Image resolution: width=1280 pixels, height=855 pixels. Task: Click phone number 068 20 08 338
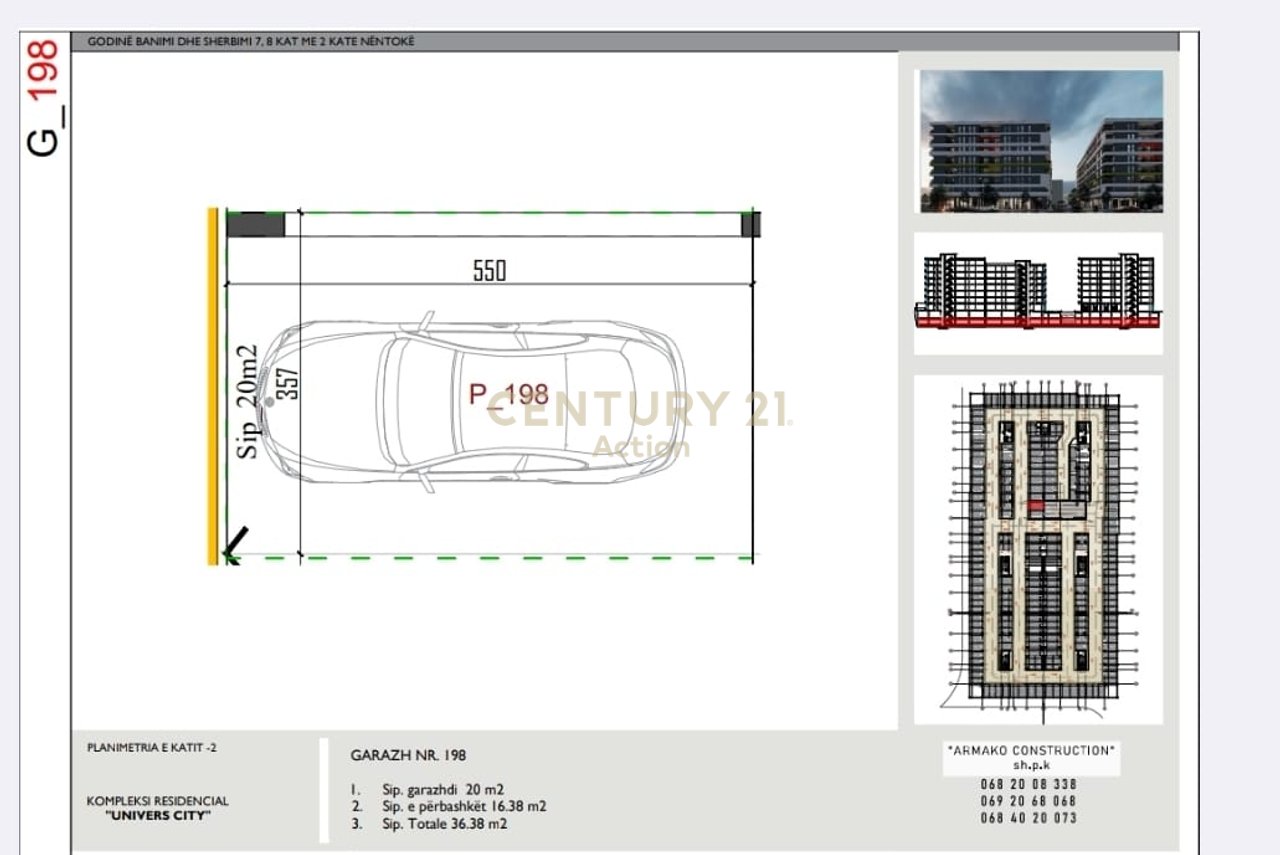[x=1029, y=784]
